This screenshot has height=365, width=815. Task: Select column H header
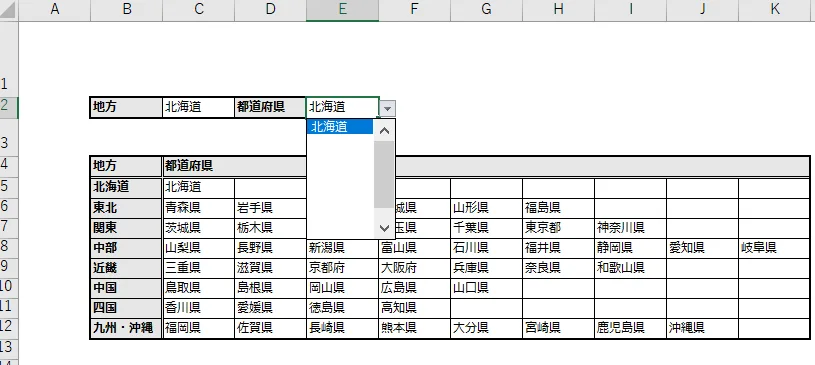[558, 10]
